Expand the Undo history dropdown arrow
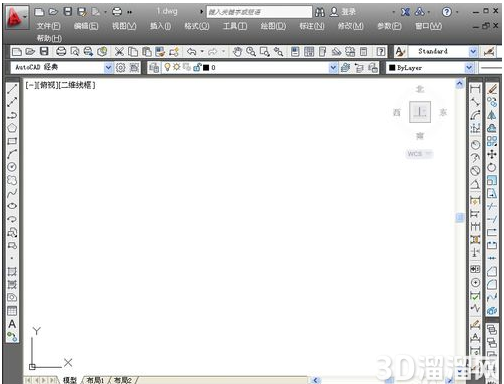Viewport: 504px width, 384px height. coord(202,52)
